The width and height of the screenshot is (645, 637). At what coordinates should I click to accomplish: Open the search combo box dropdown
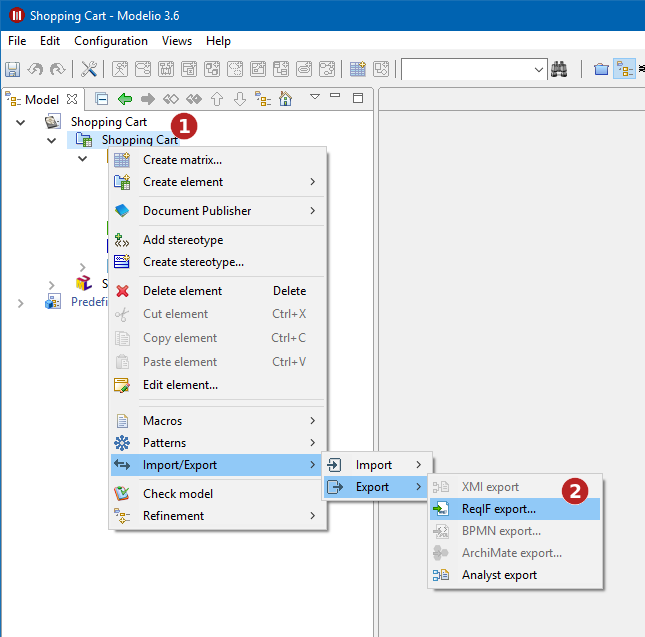pyautogui.click(x=538, y=69)
